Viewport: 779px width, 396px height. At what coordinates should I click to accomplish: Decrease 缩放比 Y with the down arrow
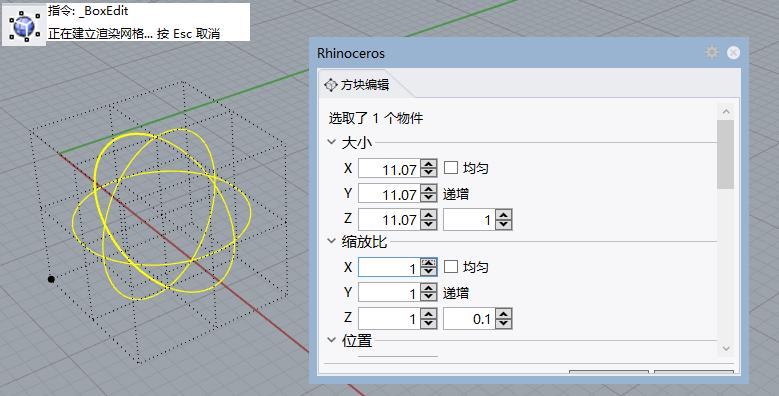point(428,297)
